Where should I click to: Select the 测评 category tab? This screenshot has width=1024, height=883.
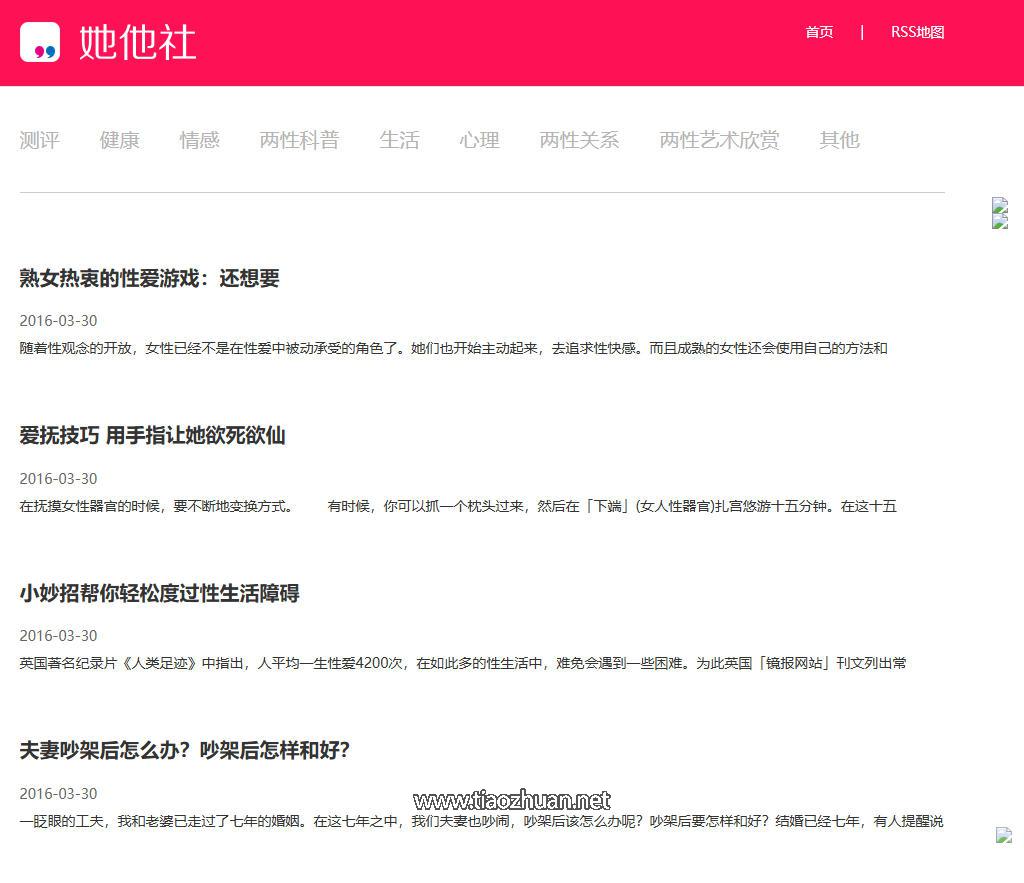pyautogui.click(x=39, y=140)
